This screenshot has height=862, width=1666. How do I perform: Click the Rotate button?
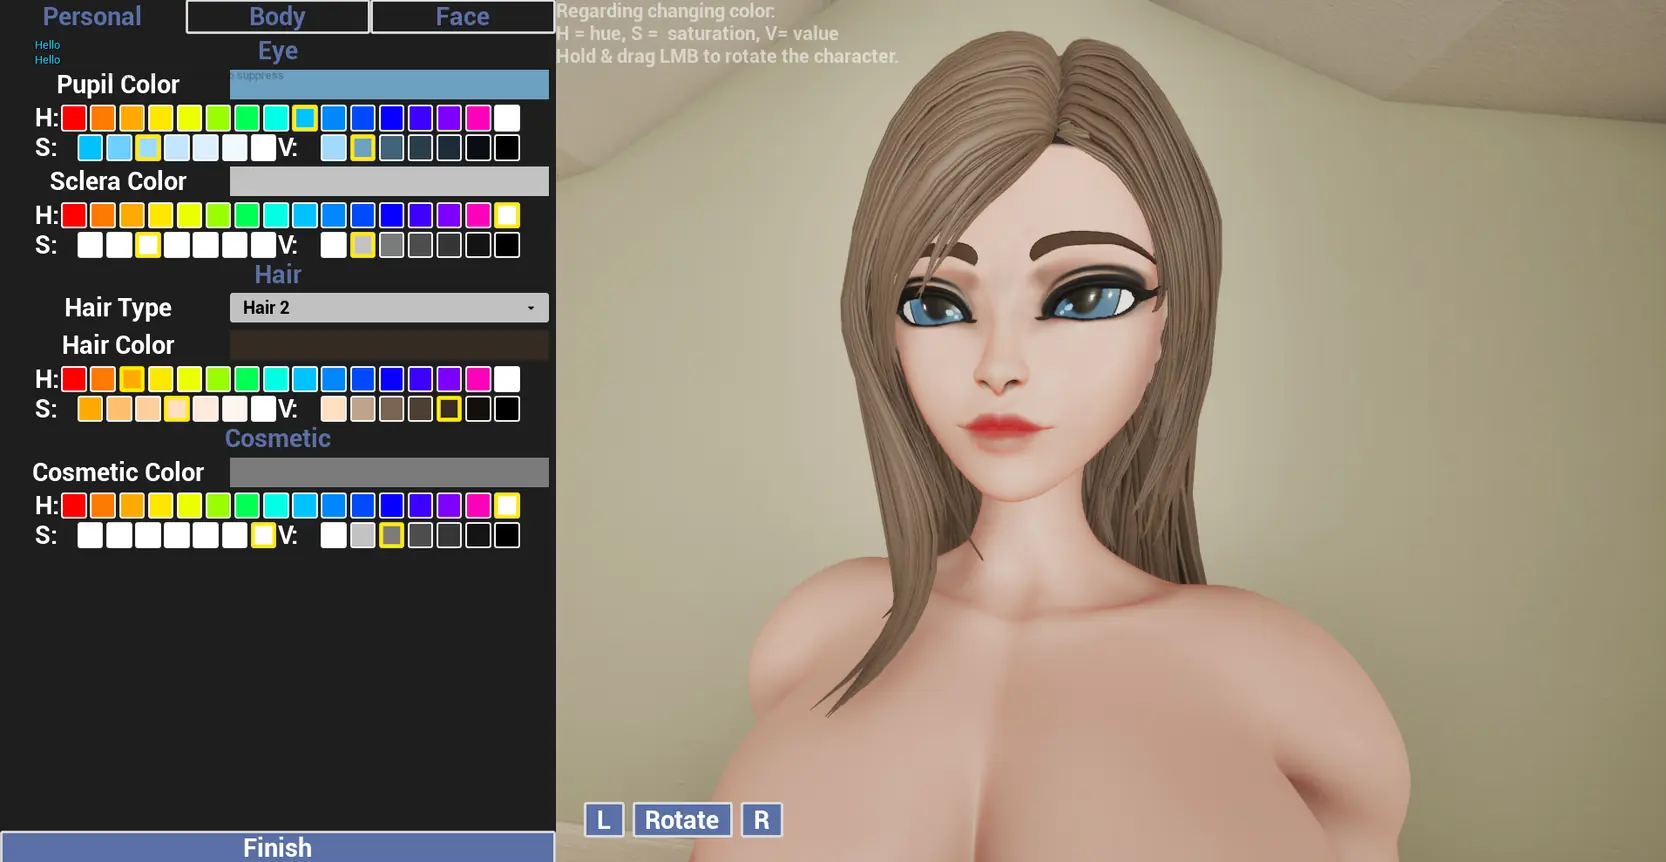pos(682,820)
